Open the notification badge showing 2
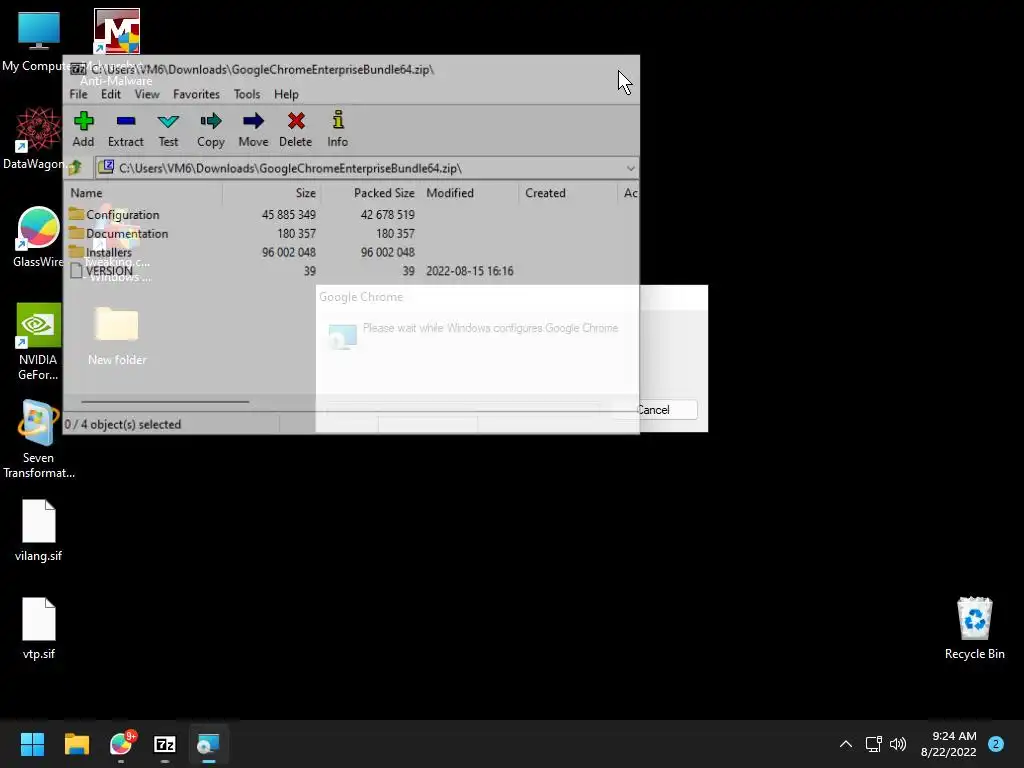Viewport: 1024px width, 768px height. point(995,744)
